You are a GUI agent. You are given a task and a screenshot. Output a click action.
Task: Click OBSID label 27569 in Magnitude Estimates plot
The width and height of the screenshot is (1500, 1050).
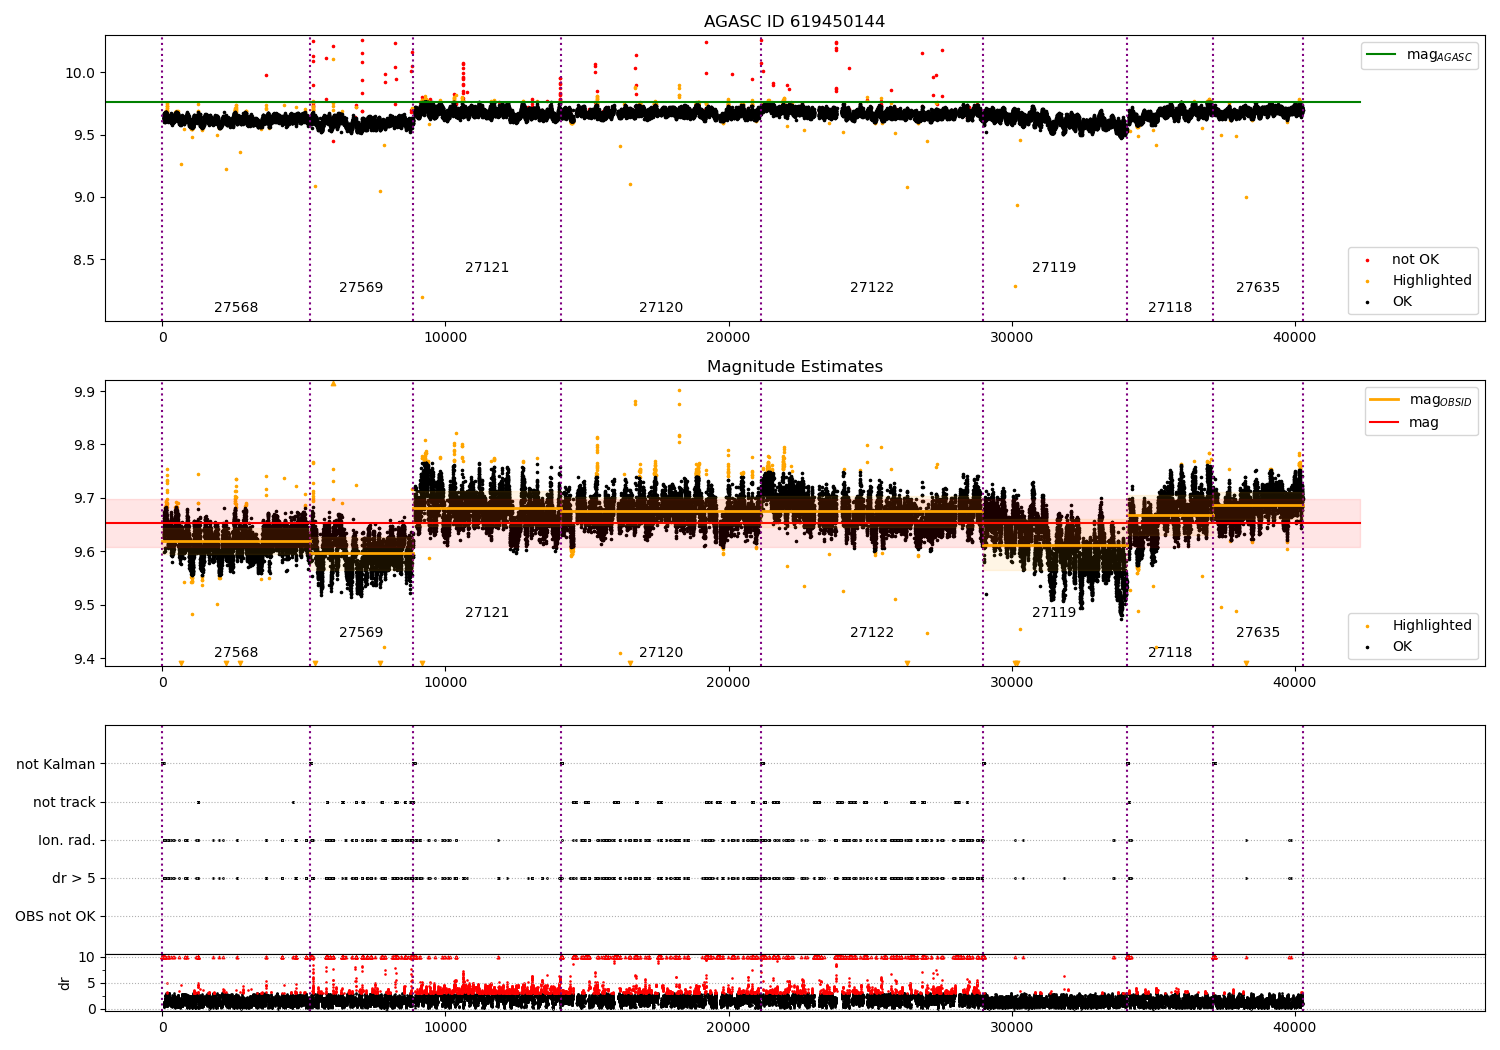pyautogui.click(x=361, y=633)
